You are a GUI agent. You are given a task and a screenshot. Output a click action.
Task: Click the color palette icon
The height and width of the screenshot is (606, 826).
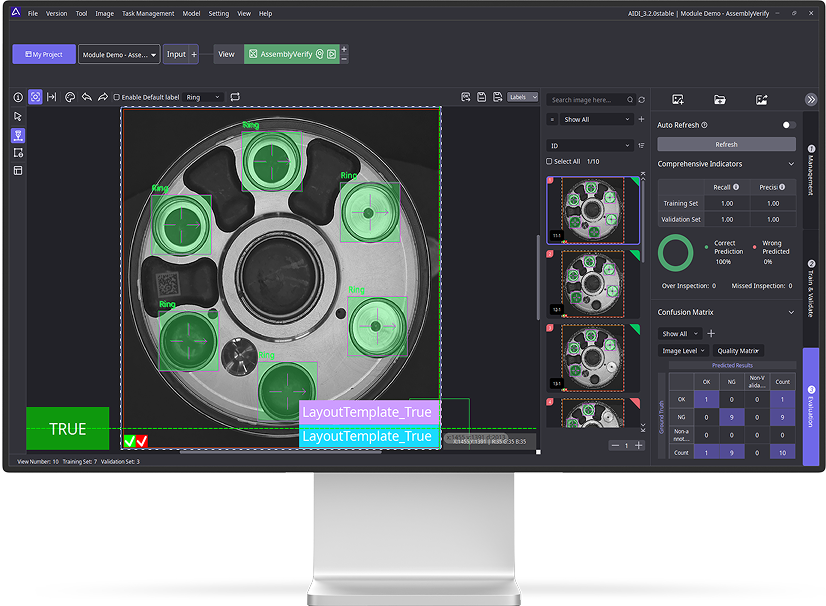(70, 97)
